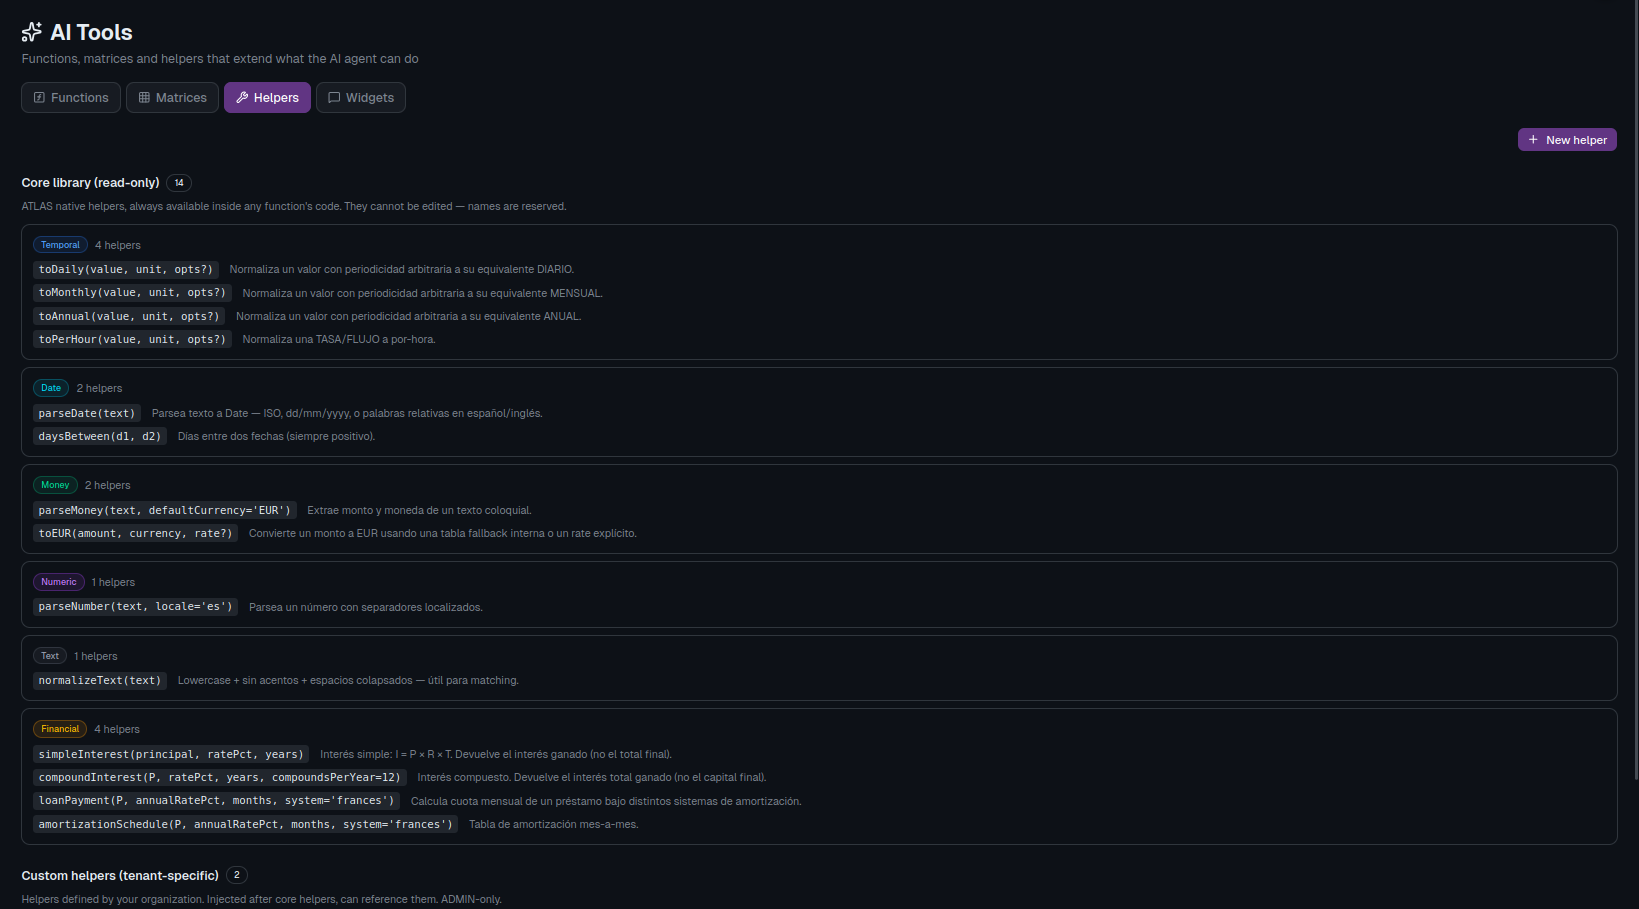Click 'Convierte un monto a EUR' description
Viewport: 1639px width, 909px height.
coord(443,534)
